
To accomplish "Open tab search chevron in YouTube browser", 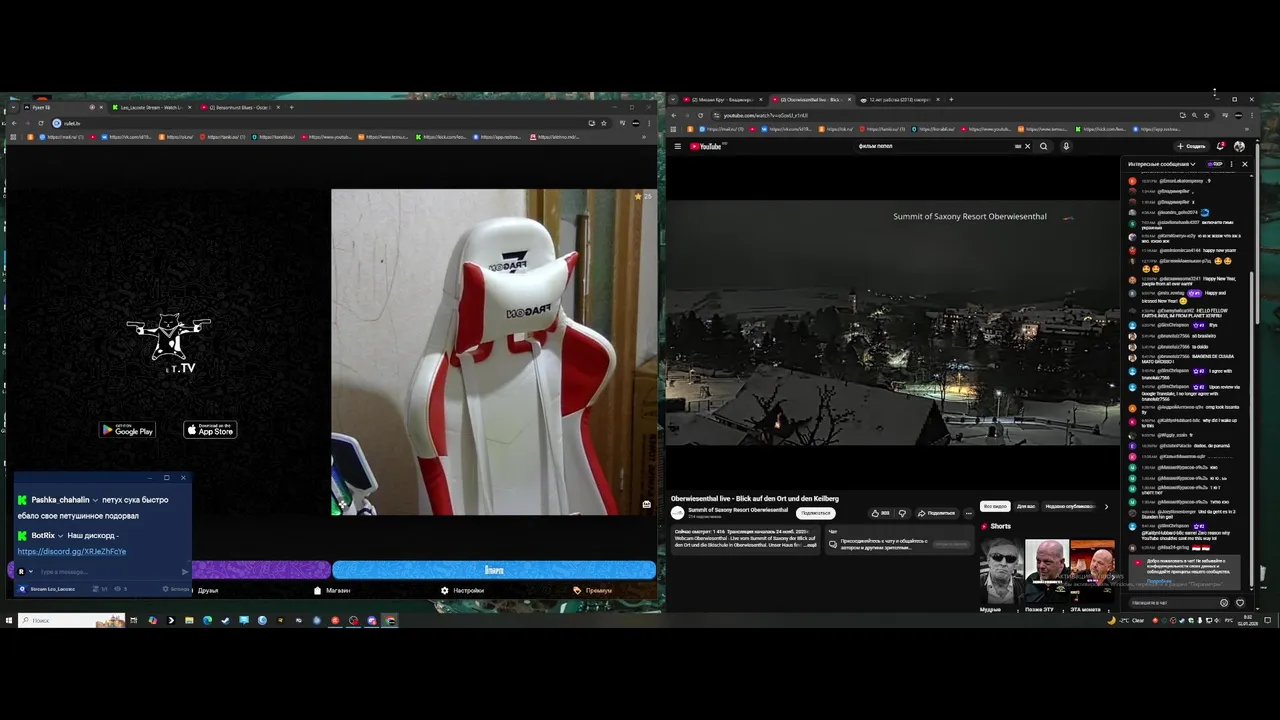I will [x=673, y=99].
